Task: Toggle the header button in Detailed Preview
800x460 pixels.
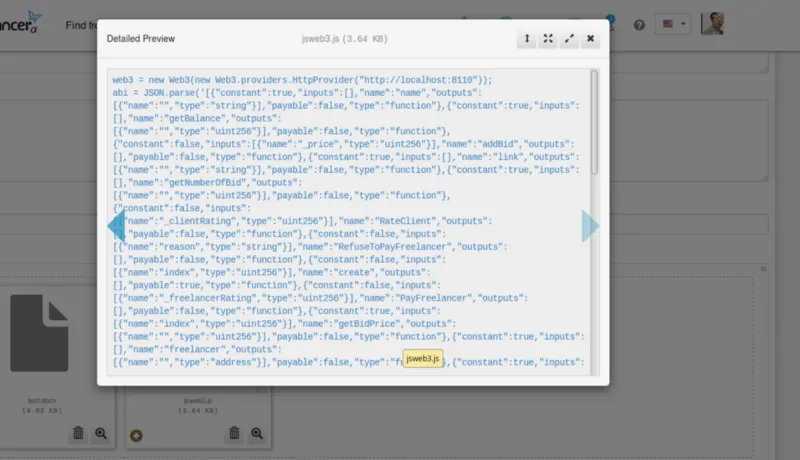Action: 527,39
